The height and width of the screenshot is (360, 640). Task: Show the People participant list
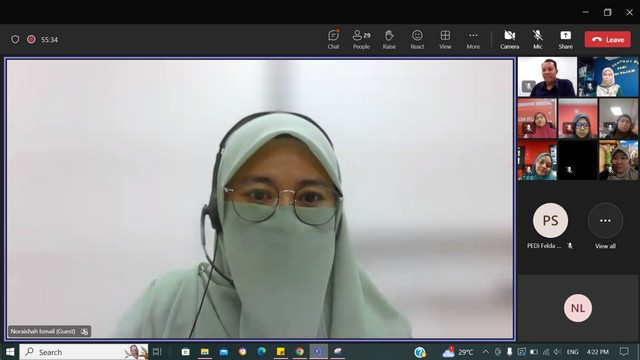coord(361,40)
